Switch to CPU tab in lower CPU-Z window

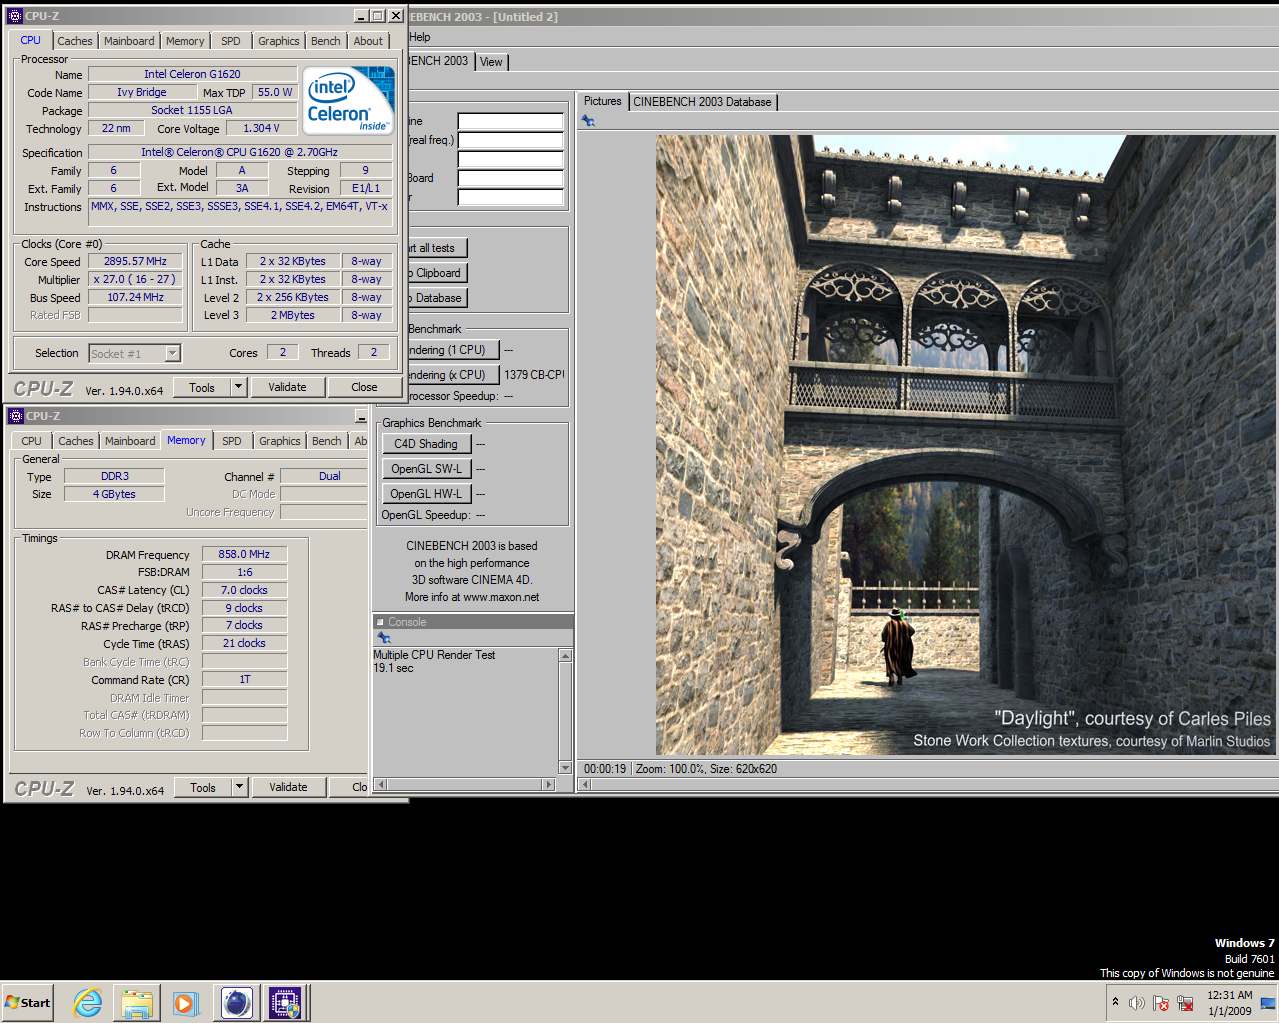(32, 441)
